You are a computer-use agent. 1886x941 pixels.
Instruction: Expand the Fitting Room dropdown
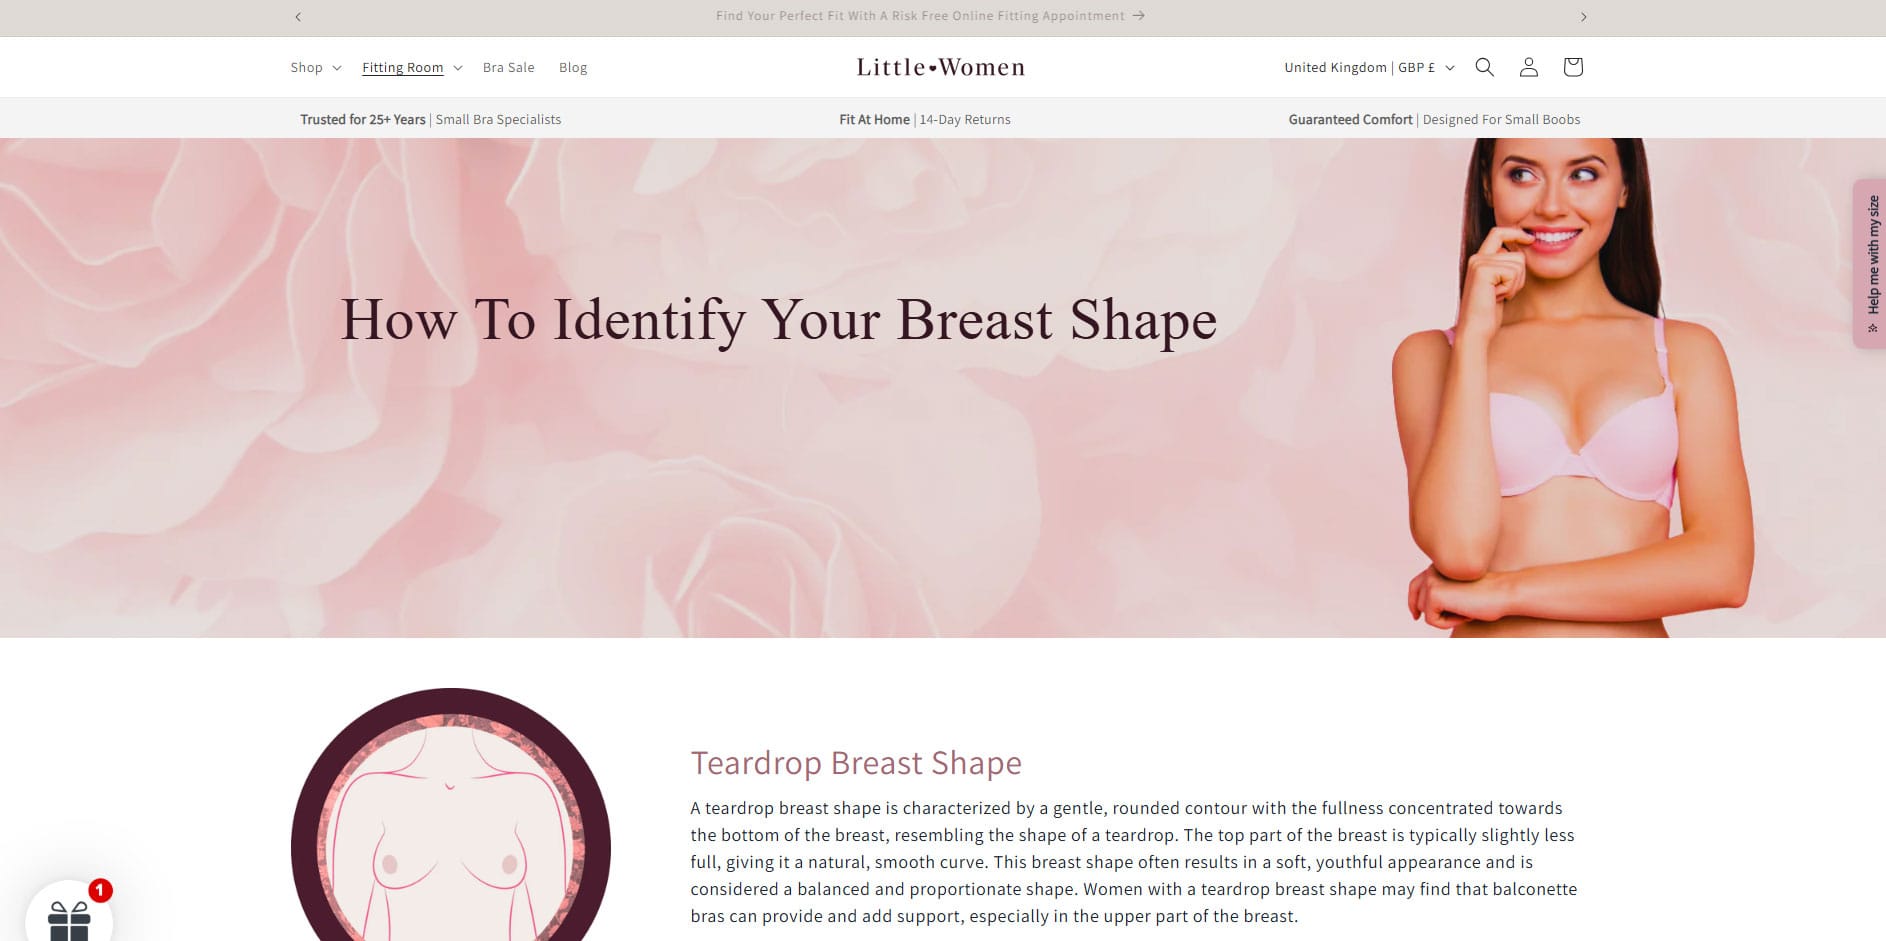coord(412,67)
